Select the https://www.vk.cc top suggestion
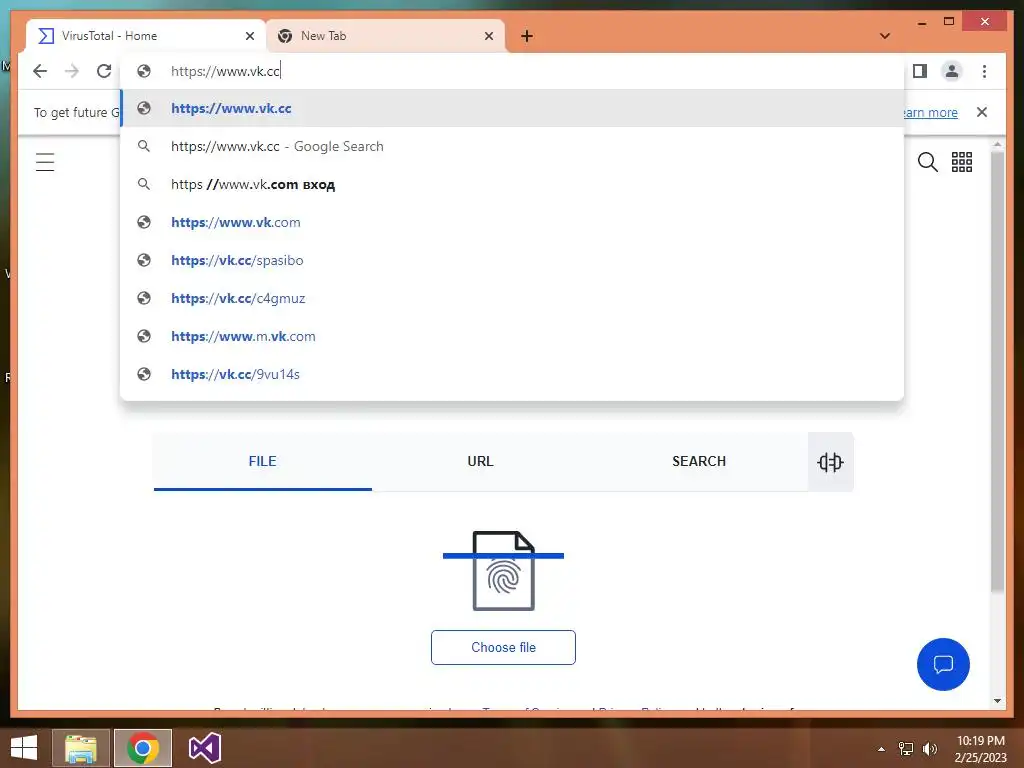 coord(512,108)
